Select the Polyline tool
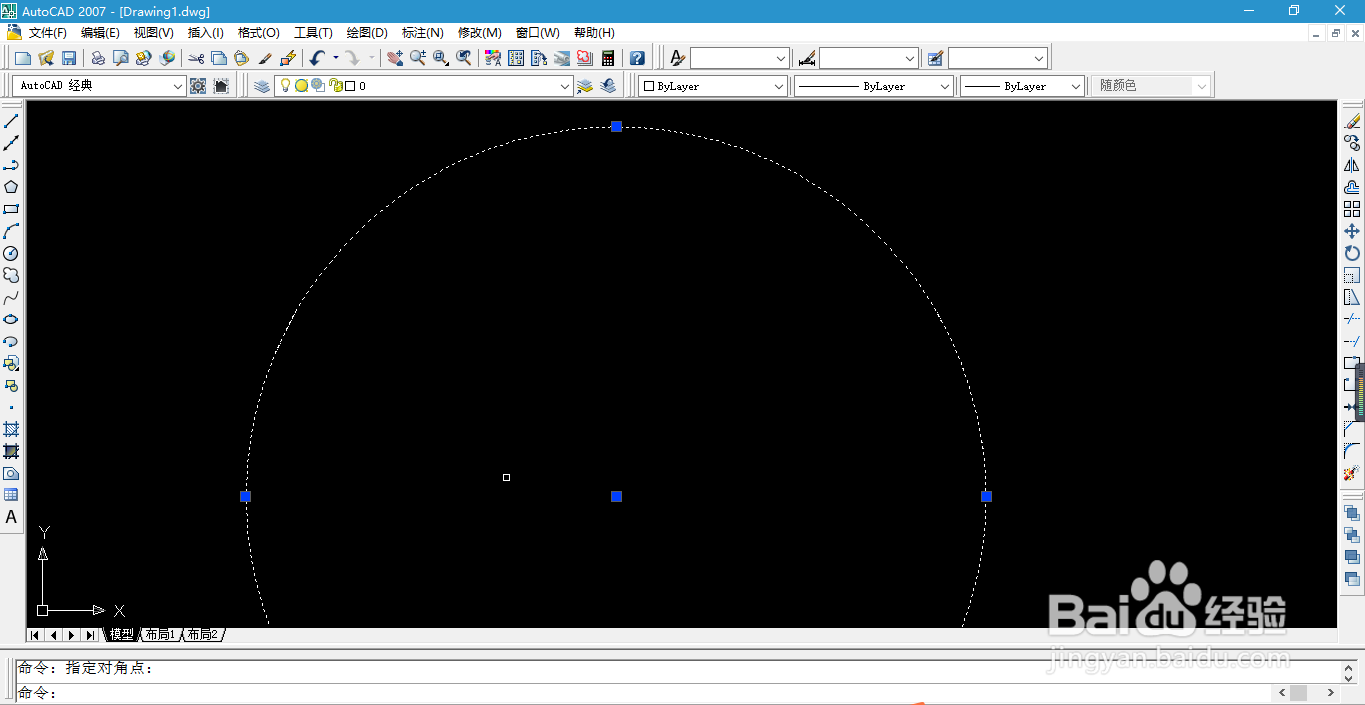Image resolution: width=1365 pixels, height=705 pixels. 11,165
